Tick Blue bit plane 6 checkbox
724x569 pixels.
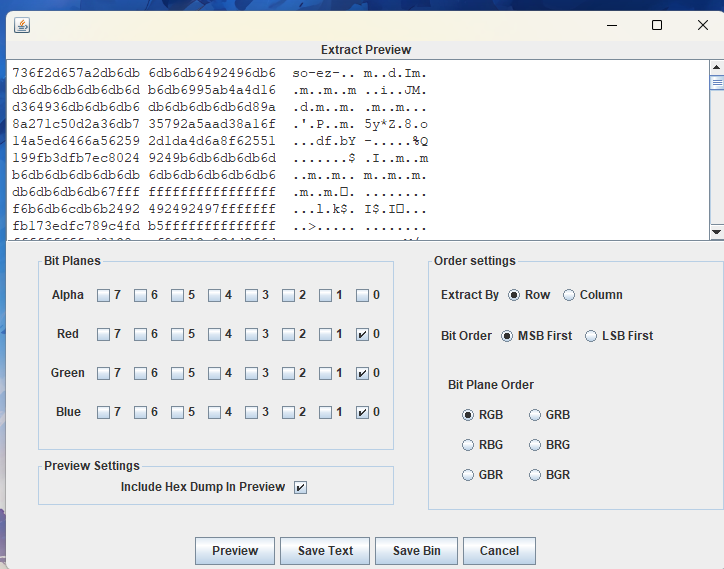(x=140, y=412)
